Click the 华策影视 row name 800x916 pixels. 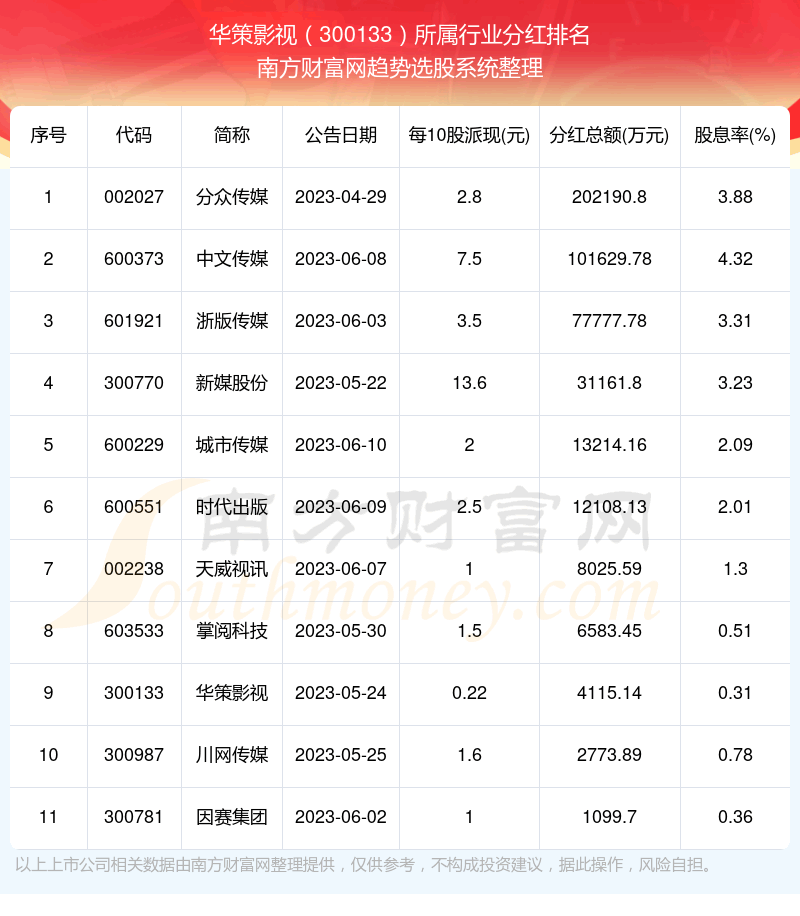pos(232,693)
